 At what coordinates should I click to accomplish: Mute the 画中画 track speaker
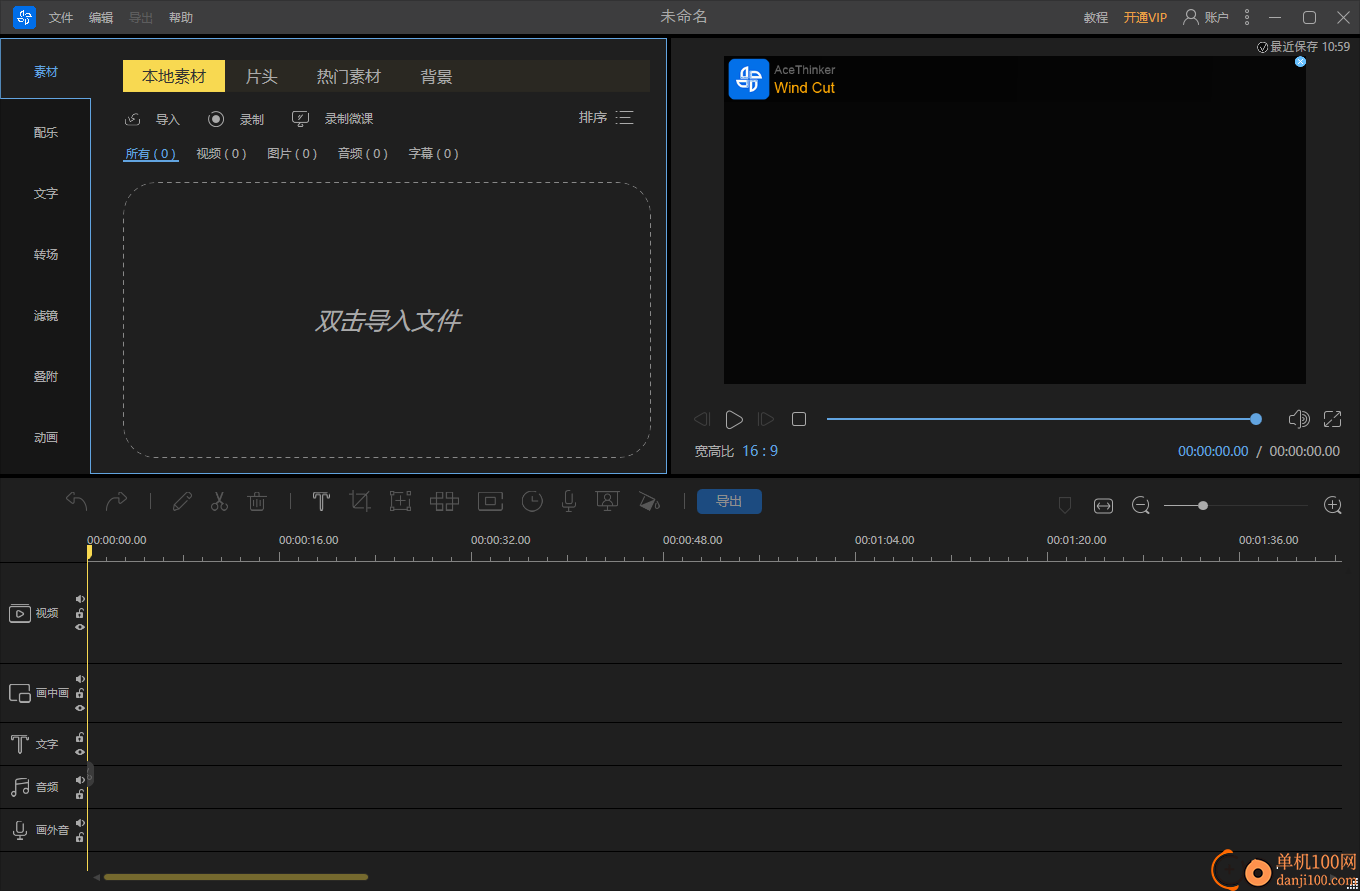(80, 679)
